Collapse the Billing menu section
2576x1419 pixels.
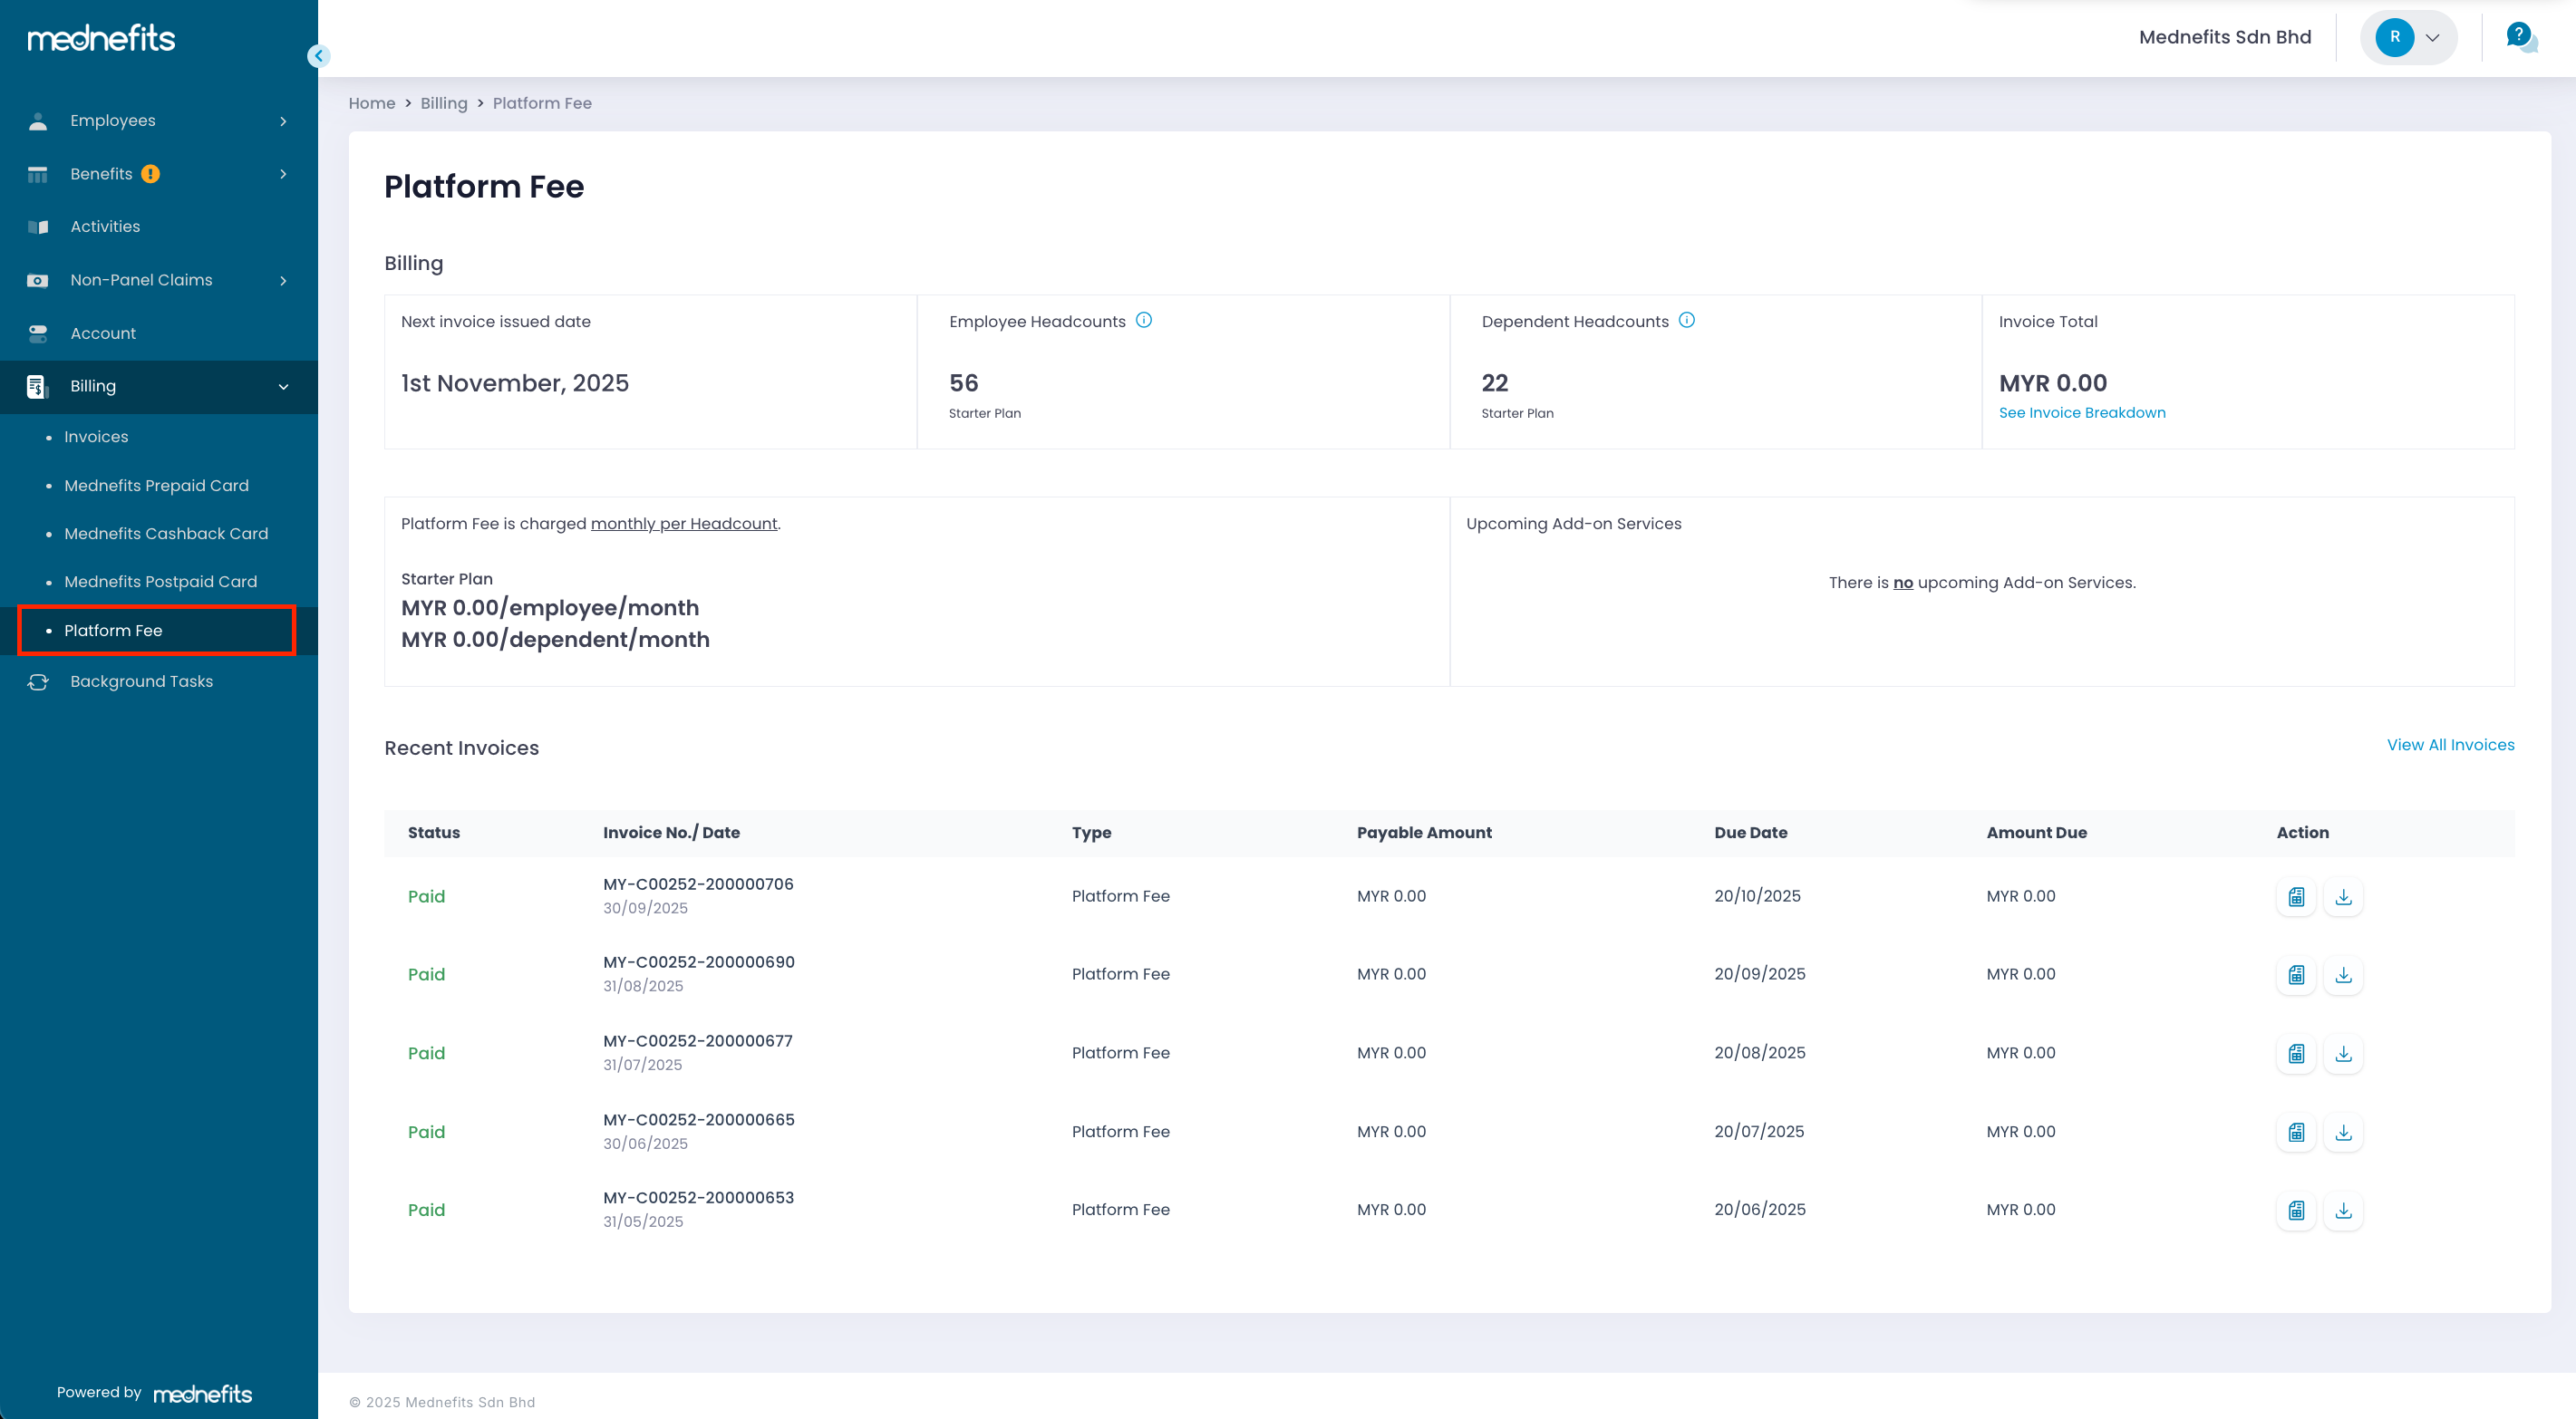coord(283,387)
